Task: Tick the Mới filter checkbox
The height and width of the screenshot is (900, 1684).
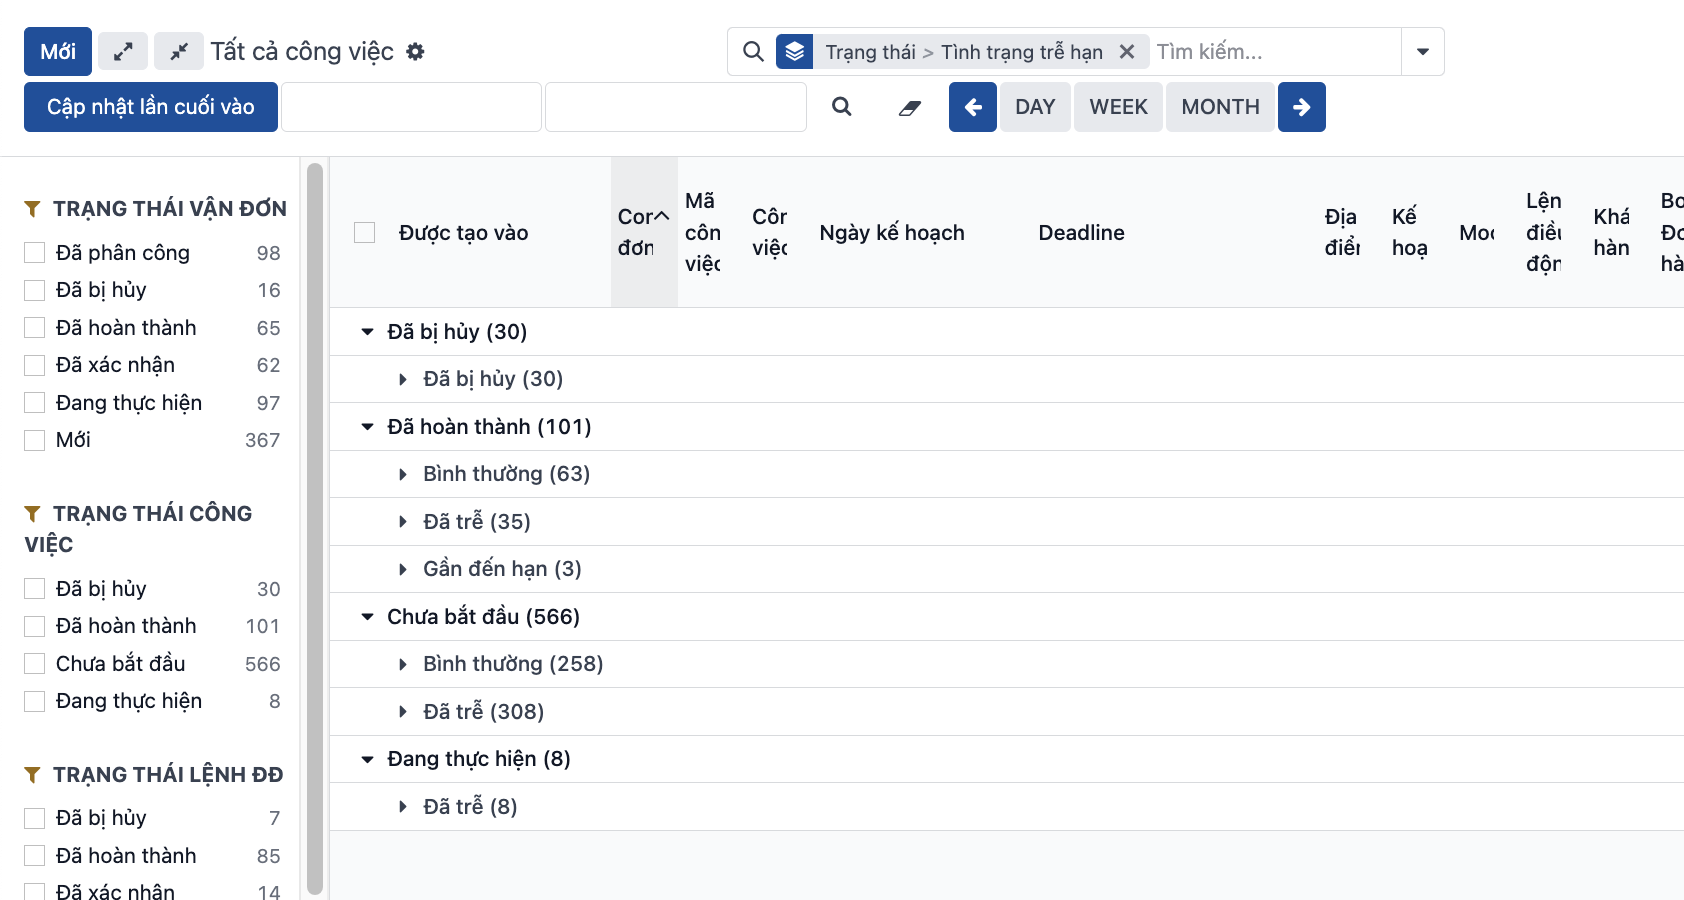Action: click(x=35, y=440)
